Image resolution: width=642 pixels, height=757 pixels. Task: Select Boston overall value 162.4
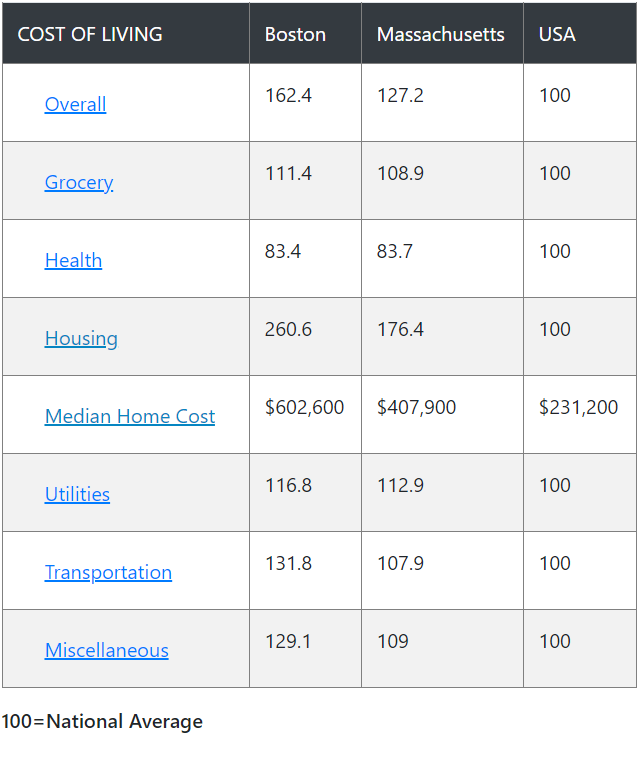(288, 95)
